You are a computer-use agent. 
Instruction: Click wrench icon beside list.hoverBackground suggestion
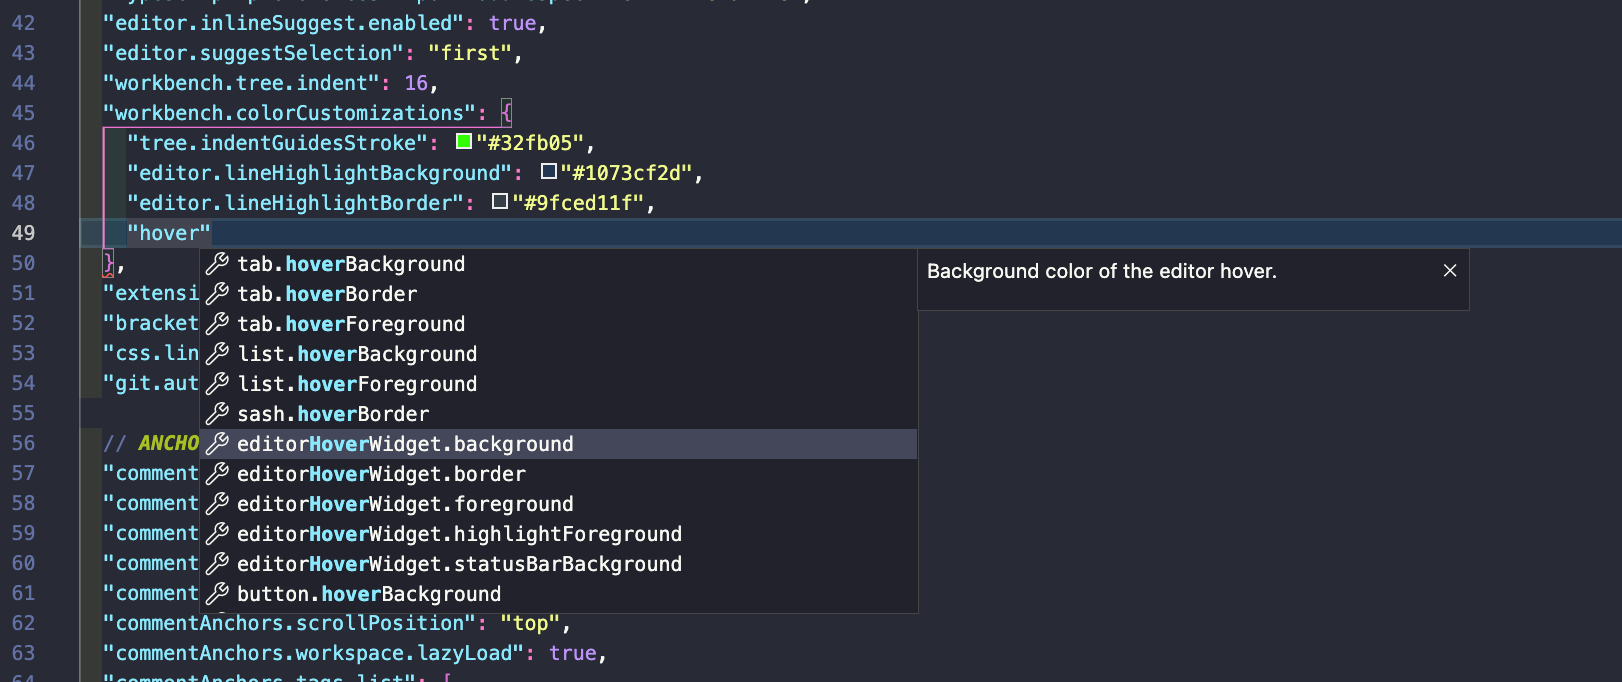click(217, 354)
